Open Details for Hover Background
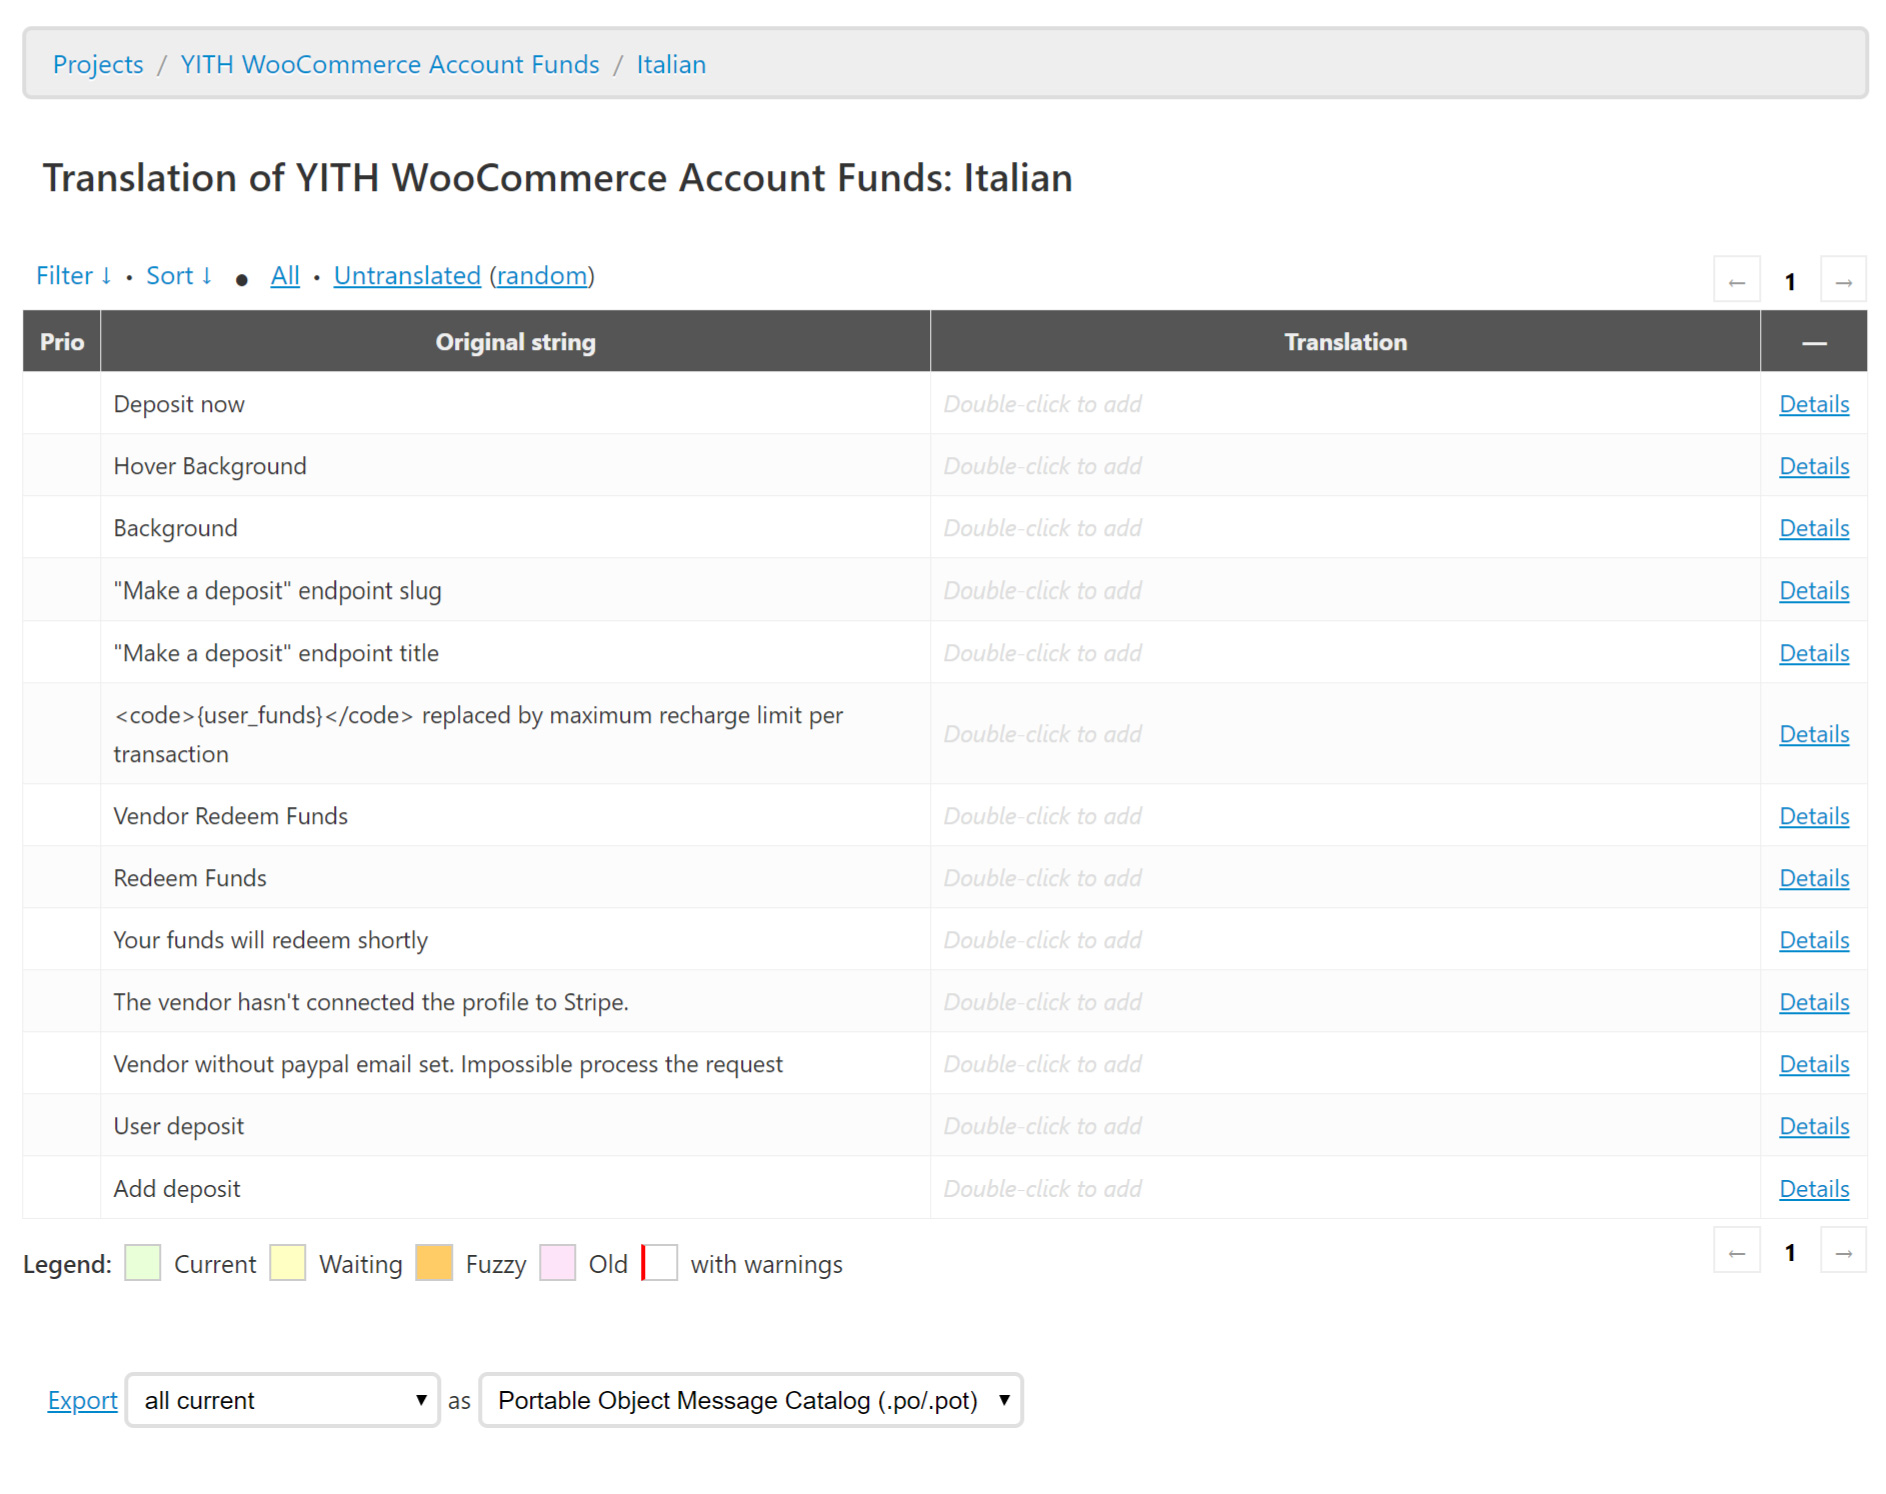Viewport: 1886px width, 1494px height. point(1814,466)
